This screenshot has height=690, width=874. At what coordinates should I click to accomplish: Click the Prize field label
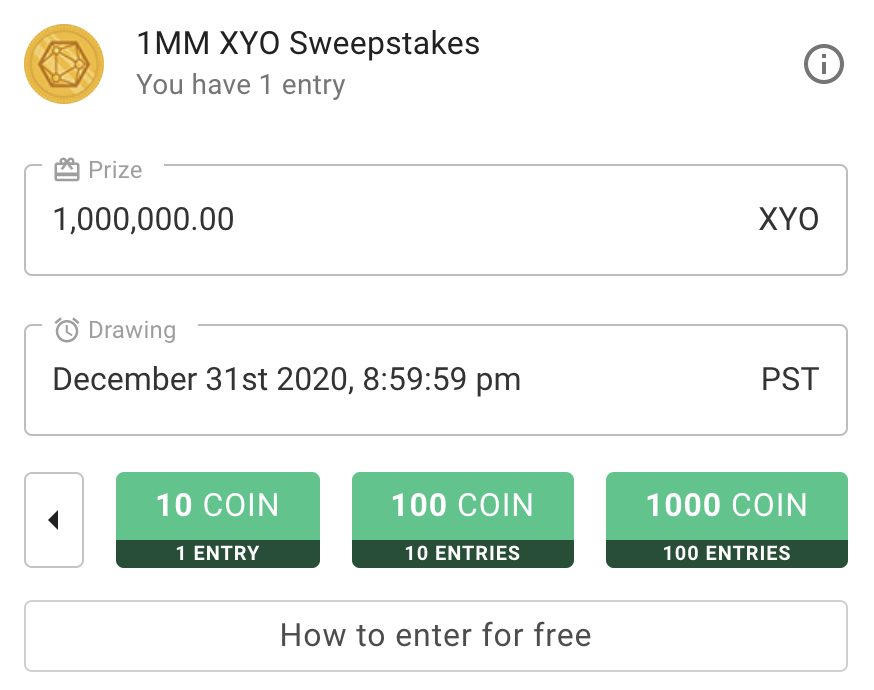(115, 170)
